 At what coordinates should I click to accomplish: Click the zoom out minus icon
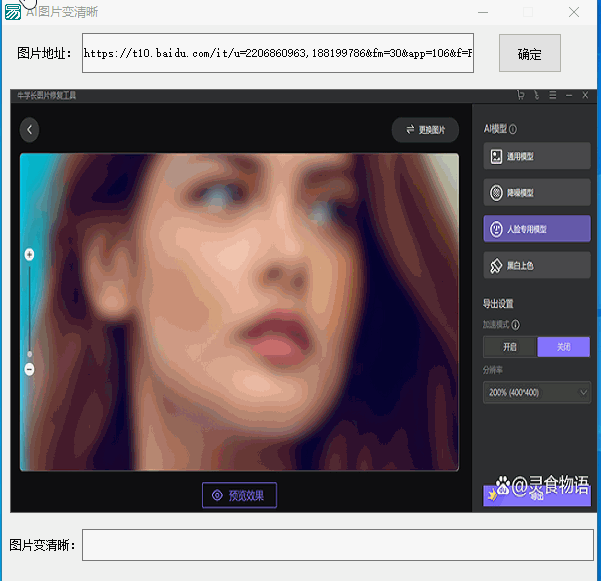tap(29, 369)
